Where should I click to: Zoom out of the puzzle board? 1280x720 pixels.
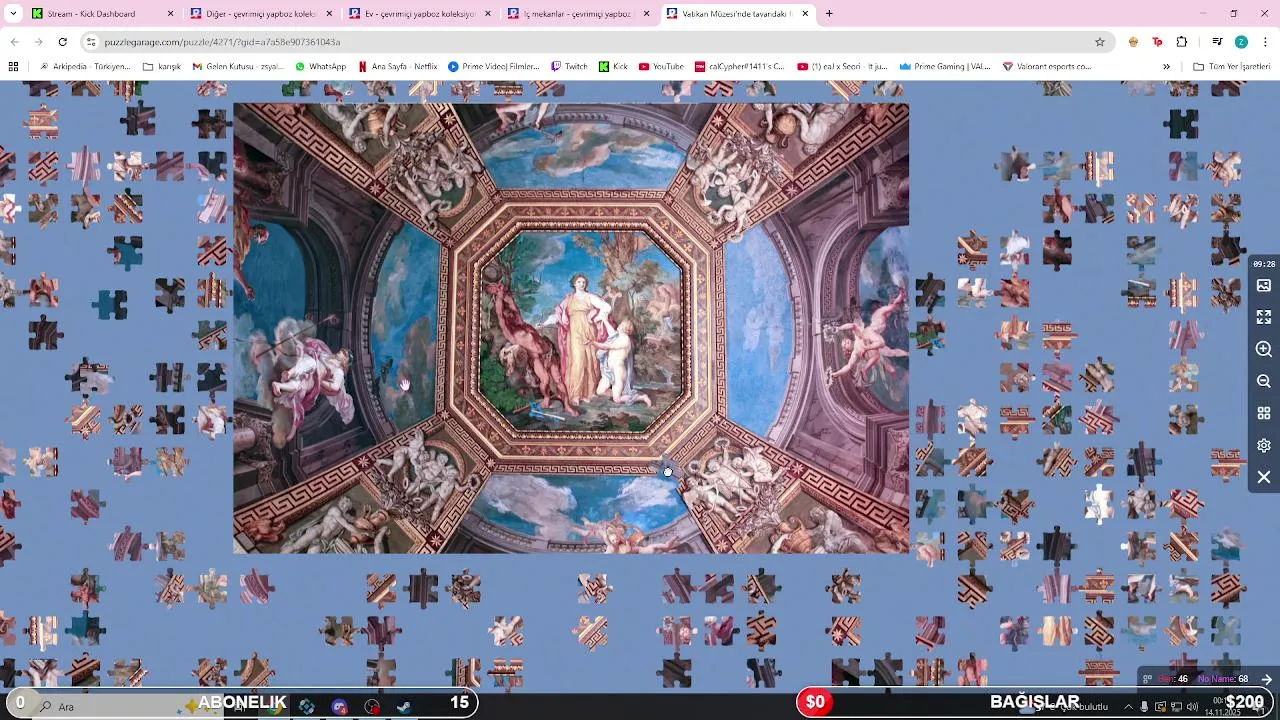1264,381
